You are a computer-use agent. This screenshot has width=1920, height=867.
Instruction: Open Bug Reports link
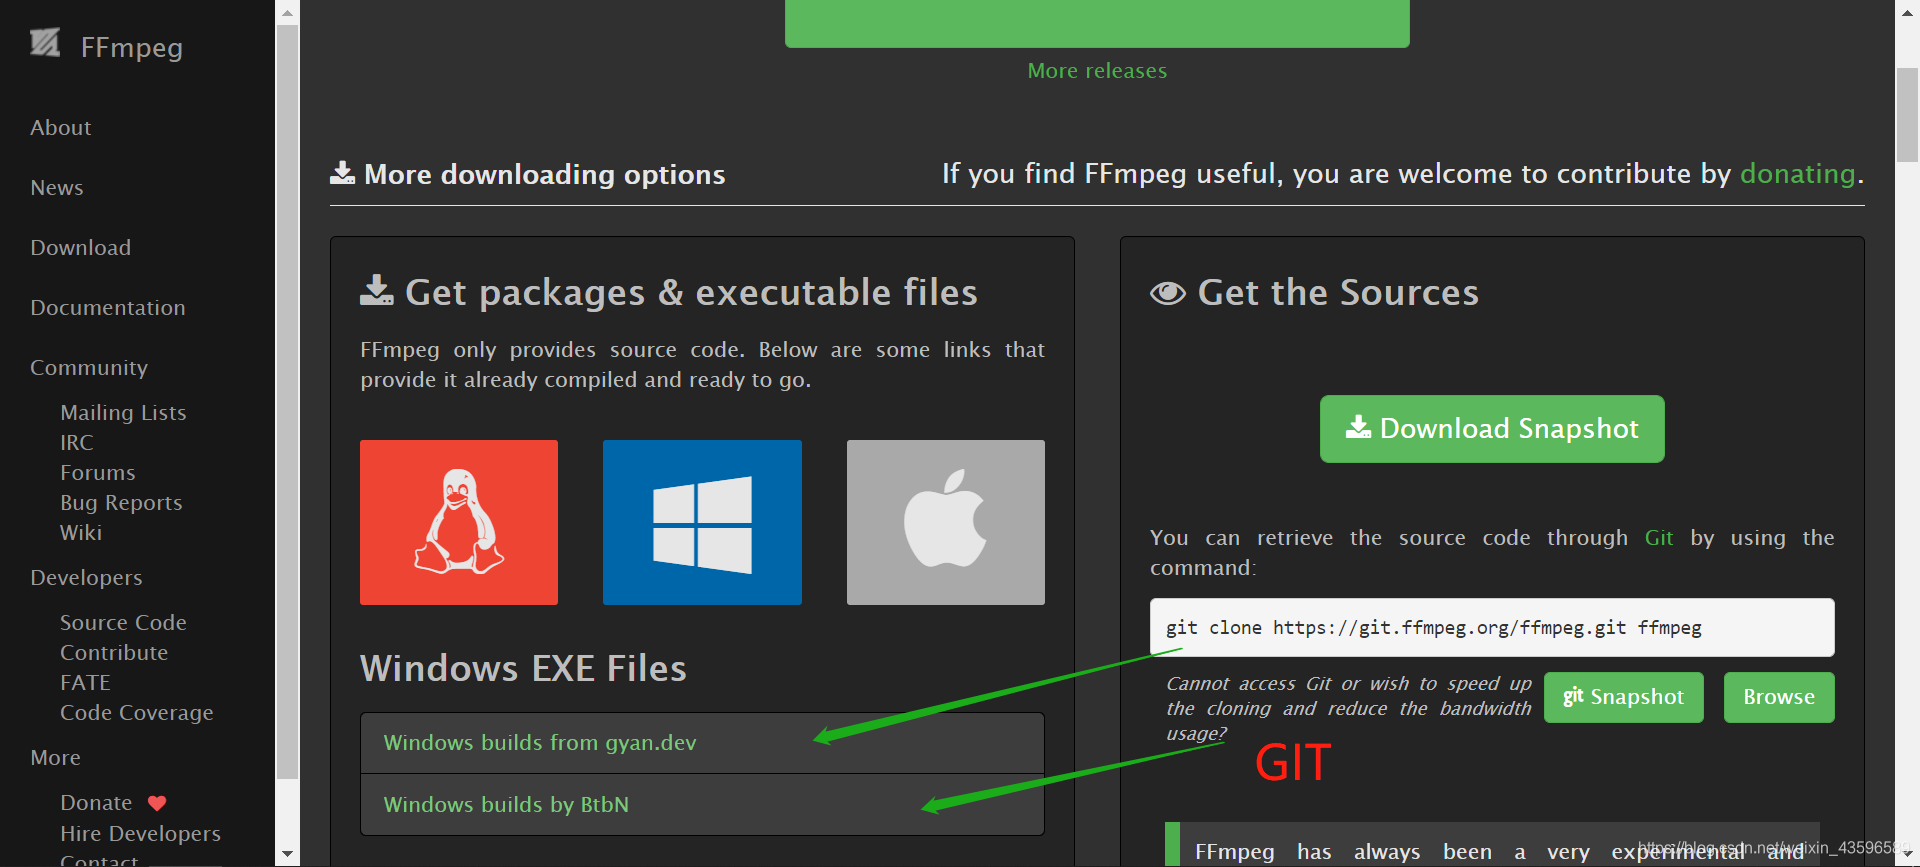pyautogui.click(x=121, y=503)
